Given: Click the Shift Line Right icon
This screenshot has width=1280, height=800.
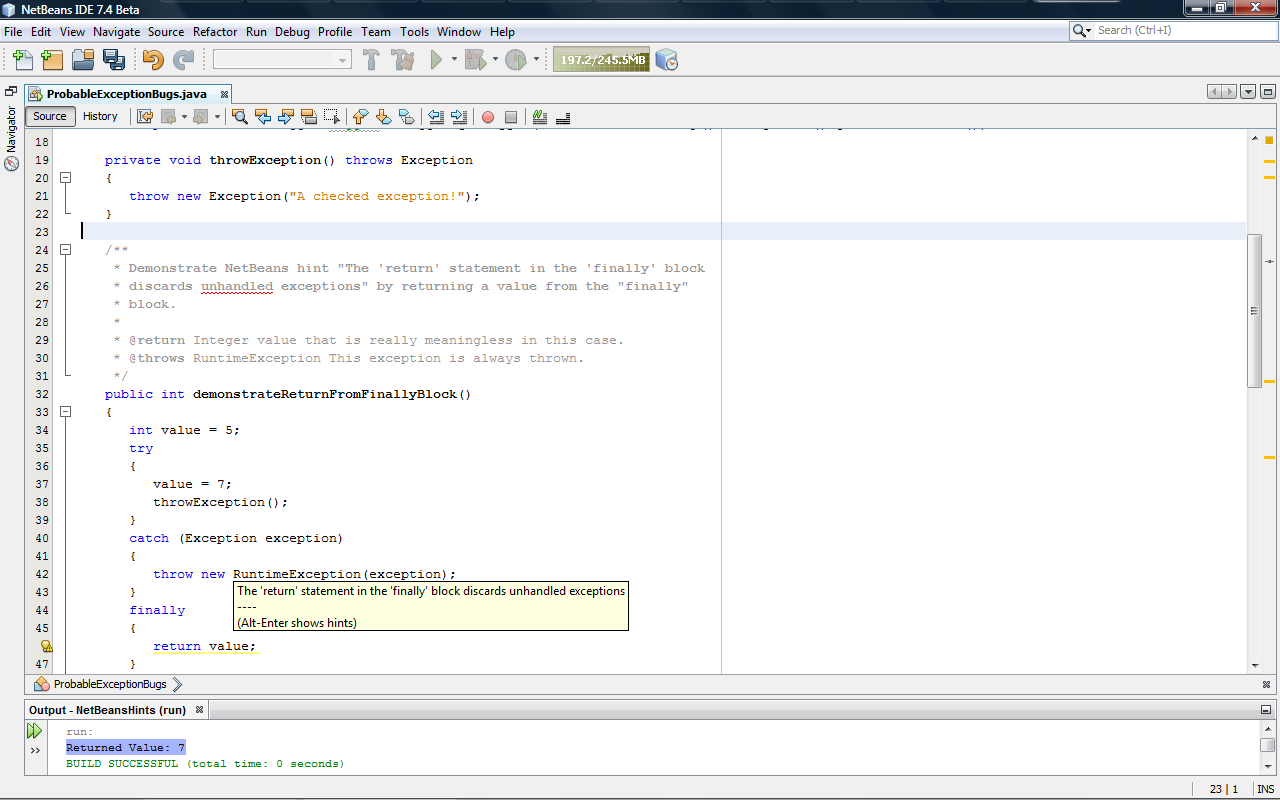Looking at the screenshot, I should [458, 117].
